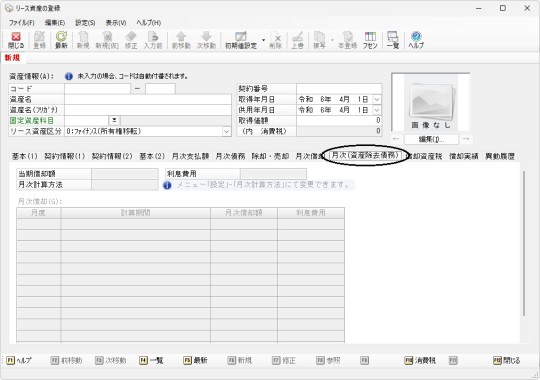This screenshot has height=380, width=540.
Task: Click the F10 消費税 function button
Action: [x=420, y=360]
